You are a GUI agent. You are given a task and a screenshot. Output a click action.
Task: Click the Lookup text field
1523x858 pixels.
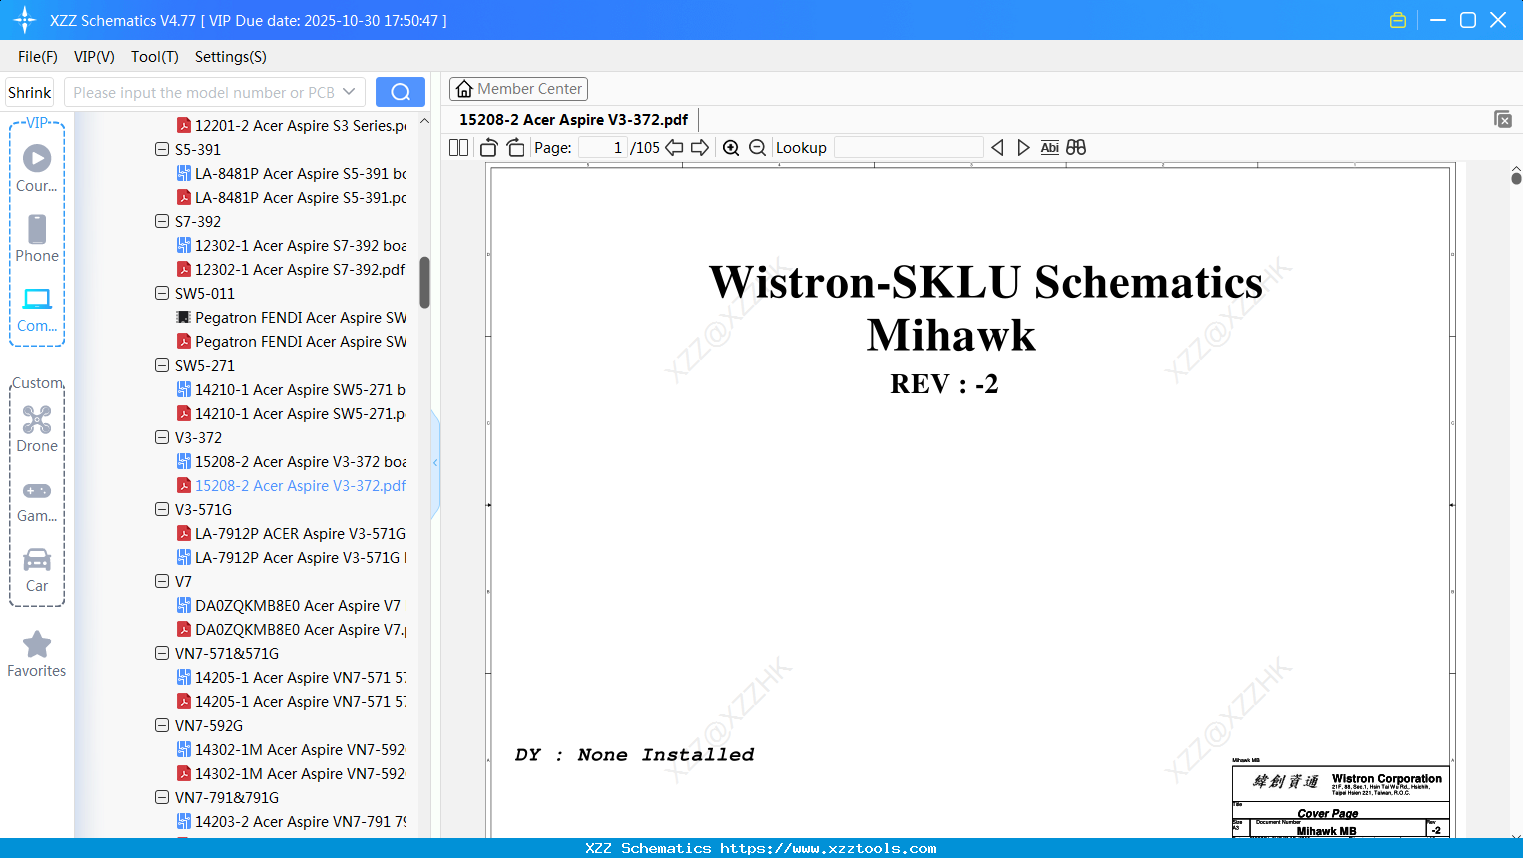[908, 148]
